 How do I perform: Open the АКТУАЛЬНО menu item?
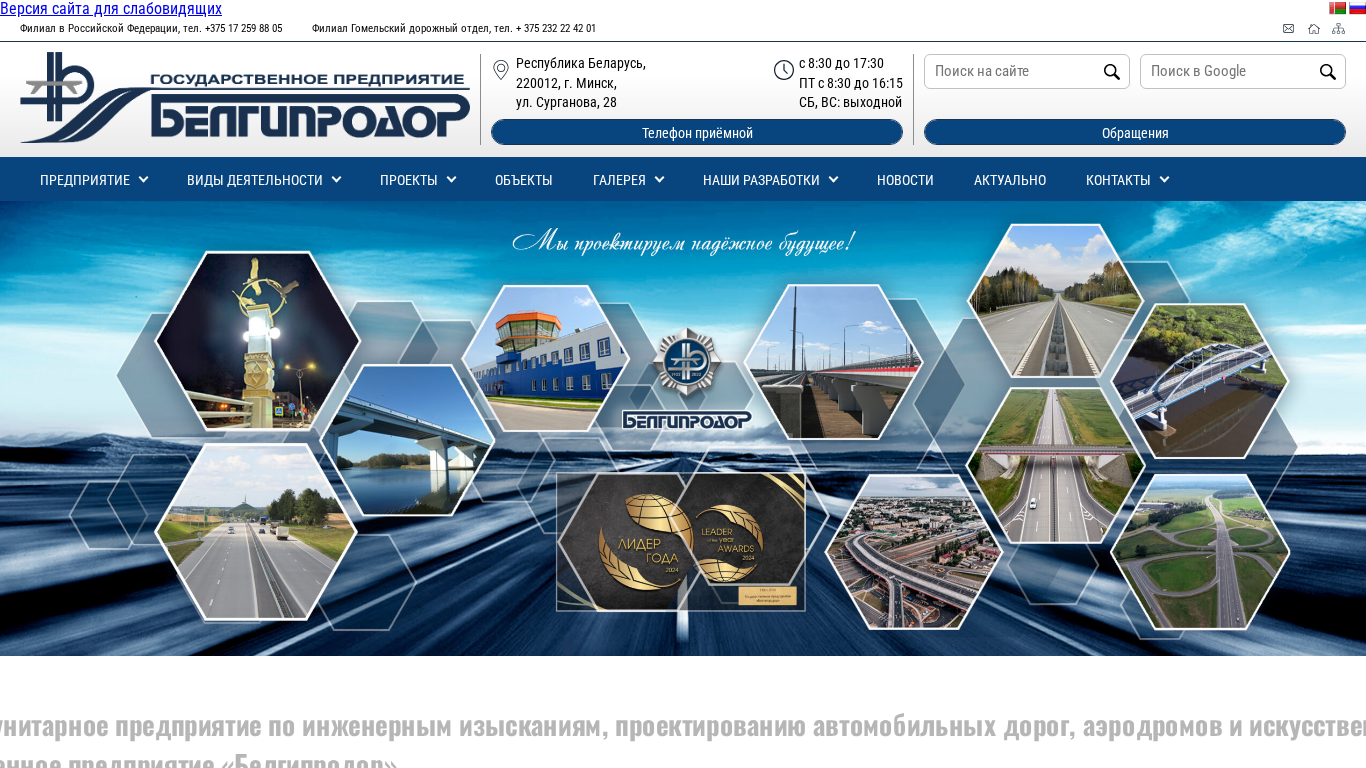click(1010, 180)
